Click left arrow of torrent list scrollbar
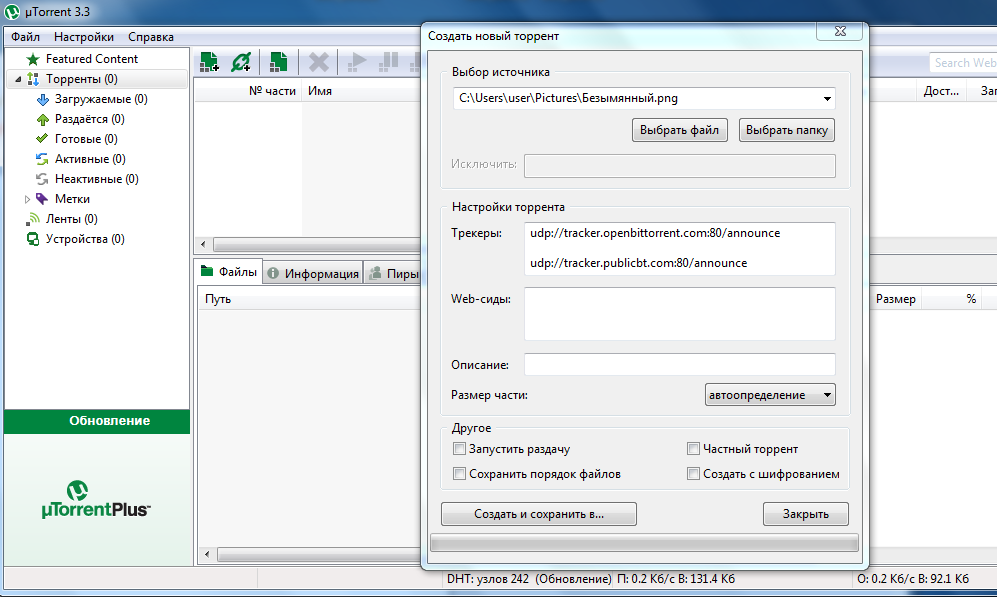Viewport: 997px width, 597px height. click(203, 244)
